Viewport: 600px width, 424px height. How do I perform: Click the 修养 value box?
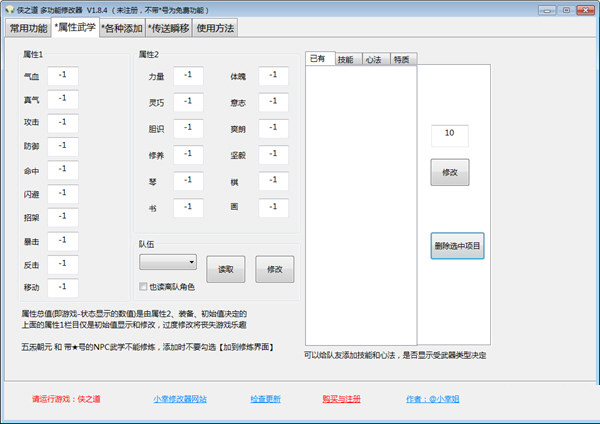coord(188,155)
